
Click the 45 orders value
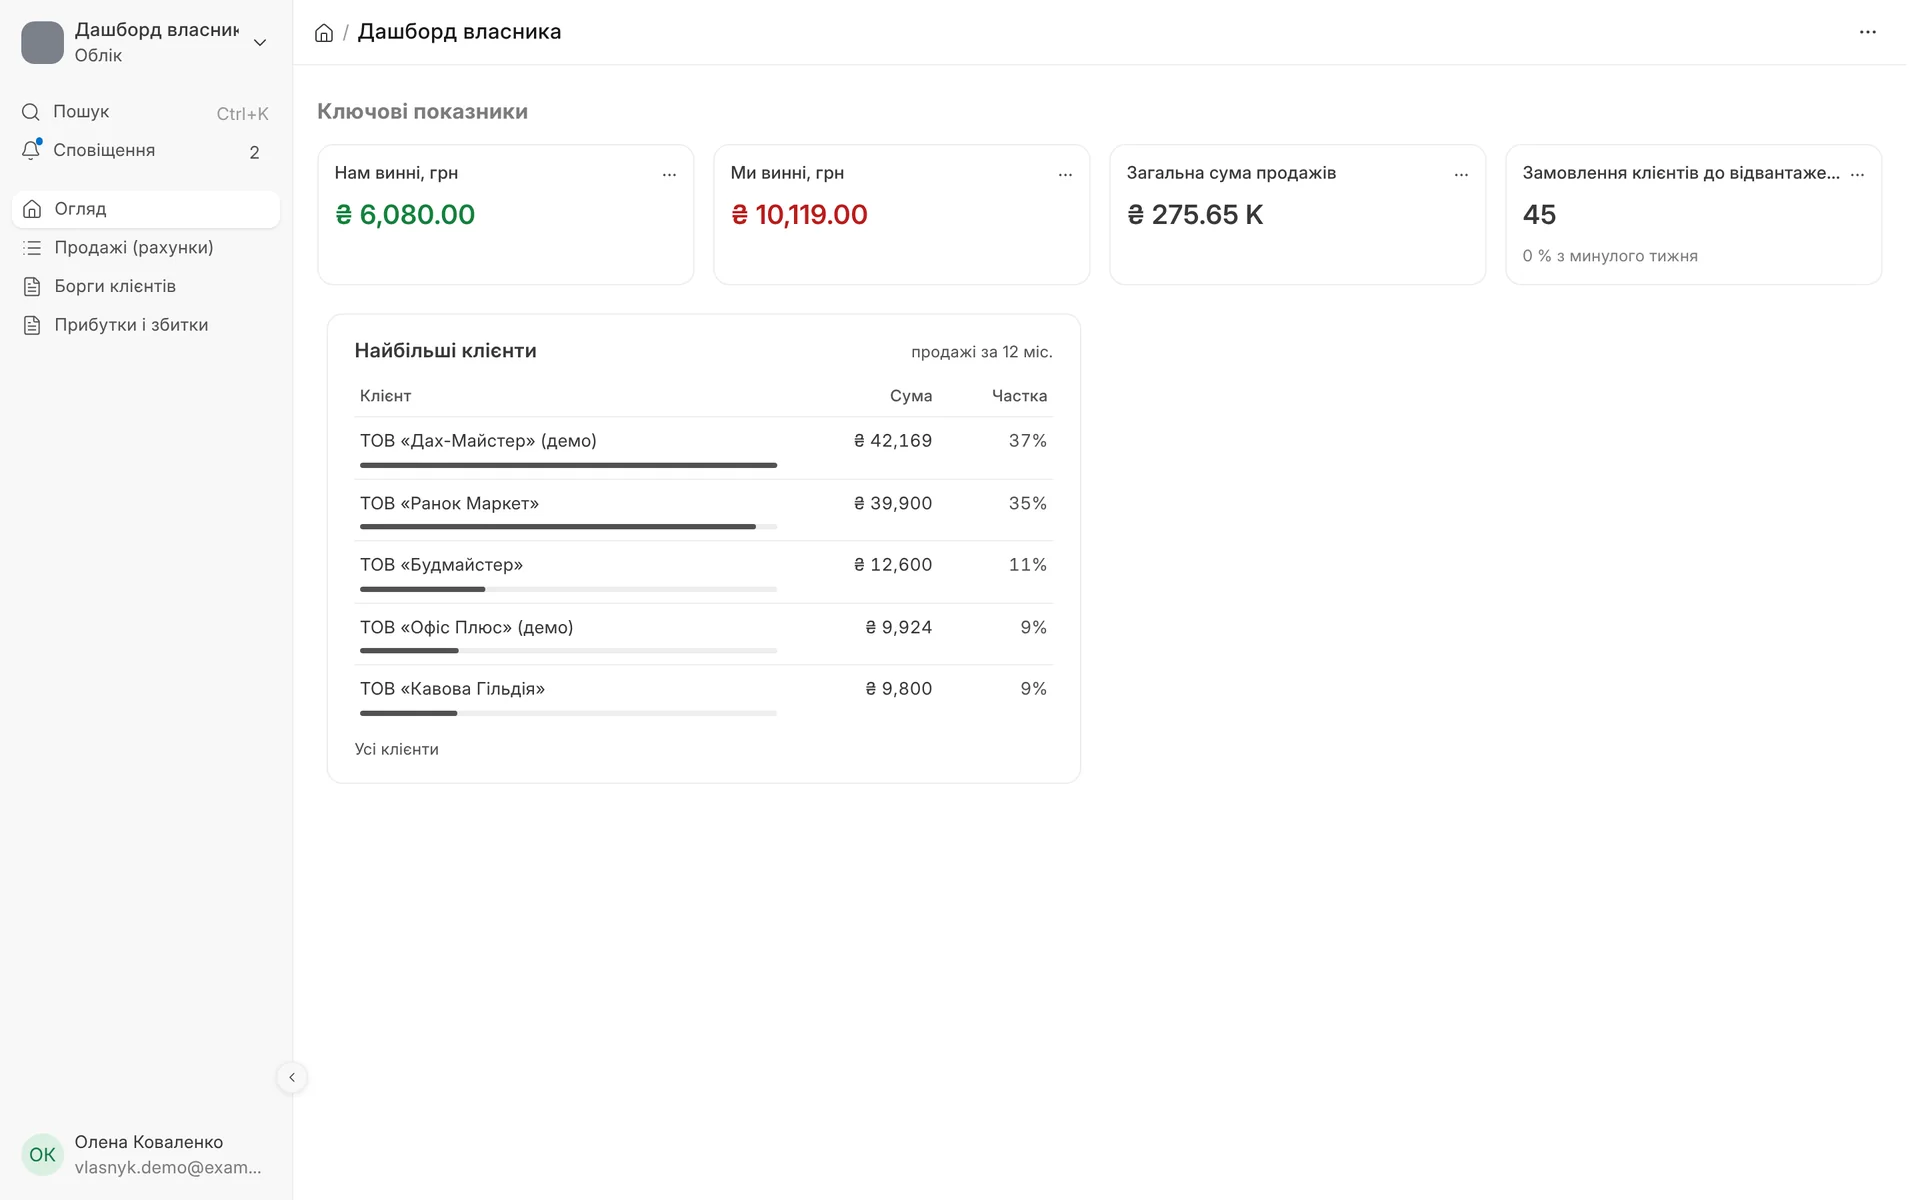[x=1539, y=215]
